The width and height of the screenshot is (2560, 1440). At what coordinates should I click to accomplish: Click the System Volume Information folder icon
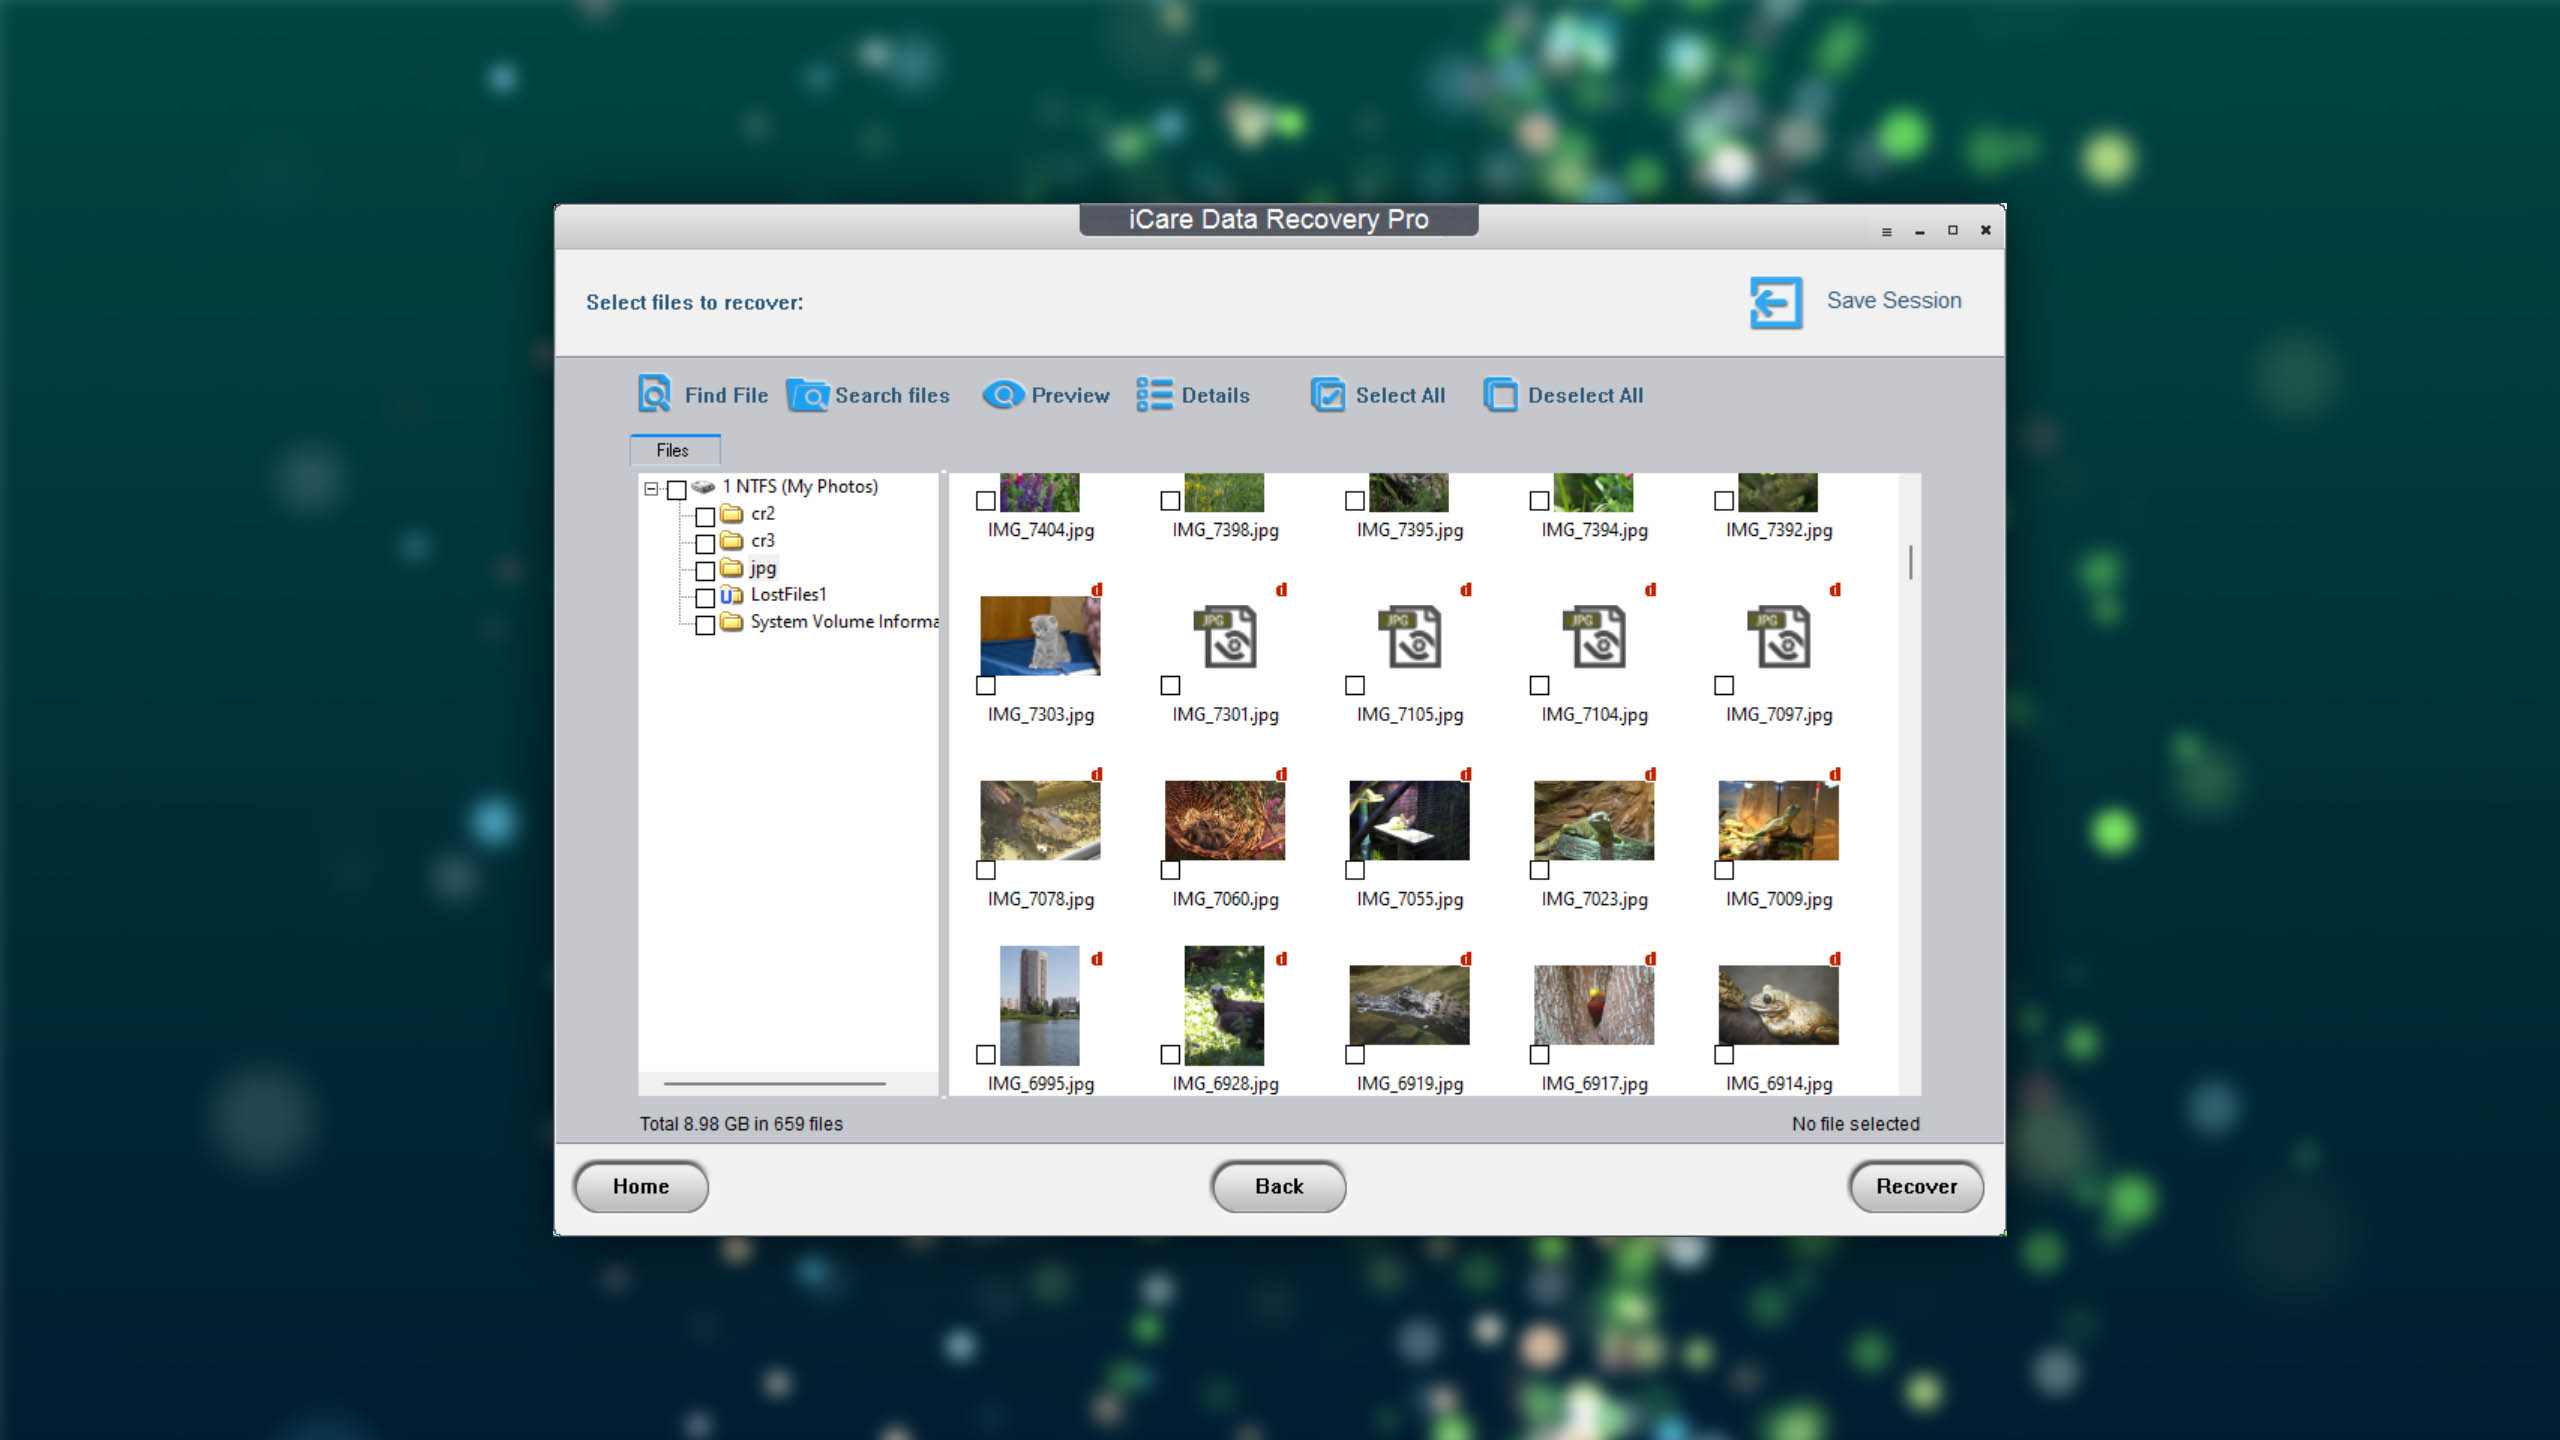click(732, 621)
